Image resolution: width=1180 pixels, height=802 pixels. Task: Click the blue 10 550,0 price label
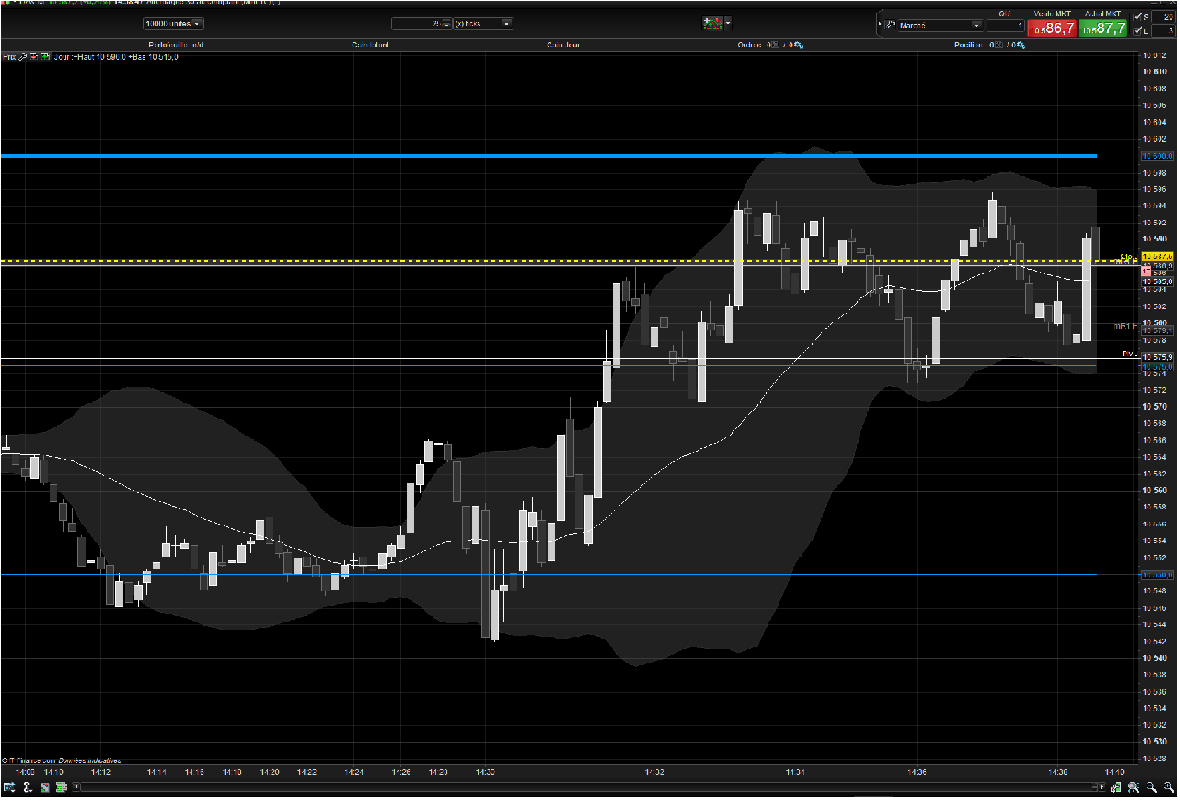(1157, 576)
